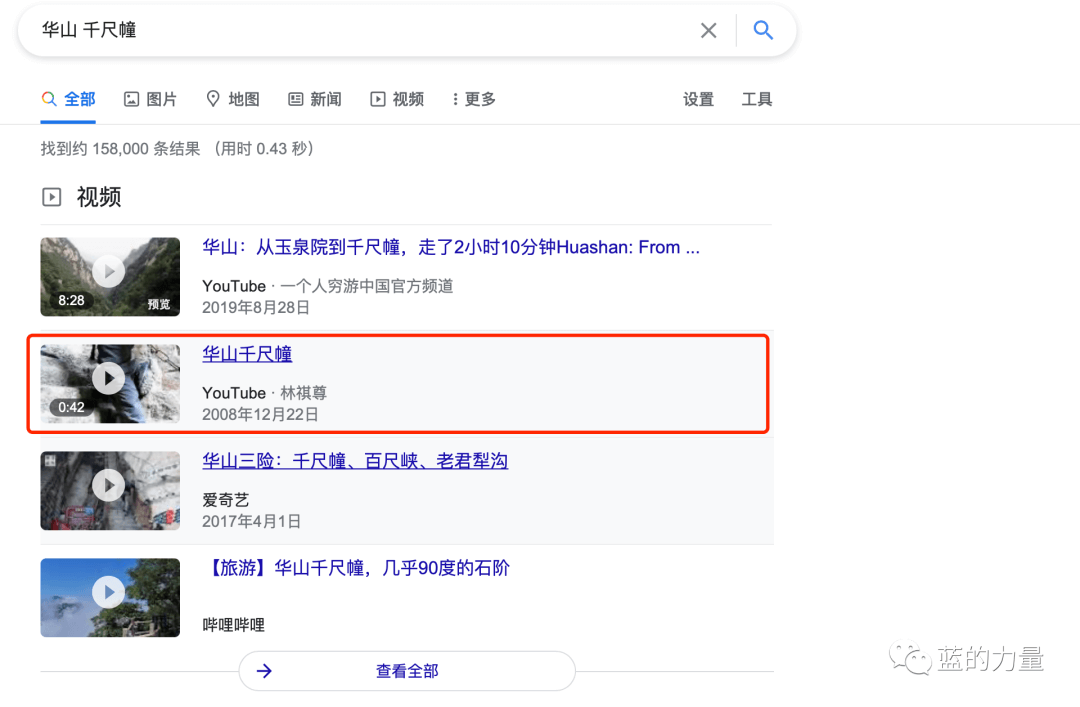Viewport: 1080px width, 707px height.
Task: Switch to the 地图 maps tab
Action: 232,99
